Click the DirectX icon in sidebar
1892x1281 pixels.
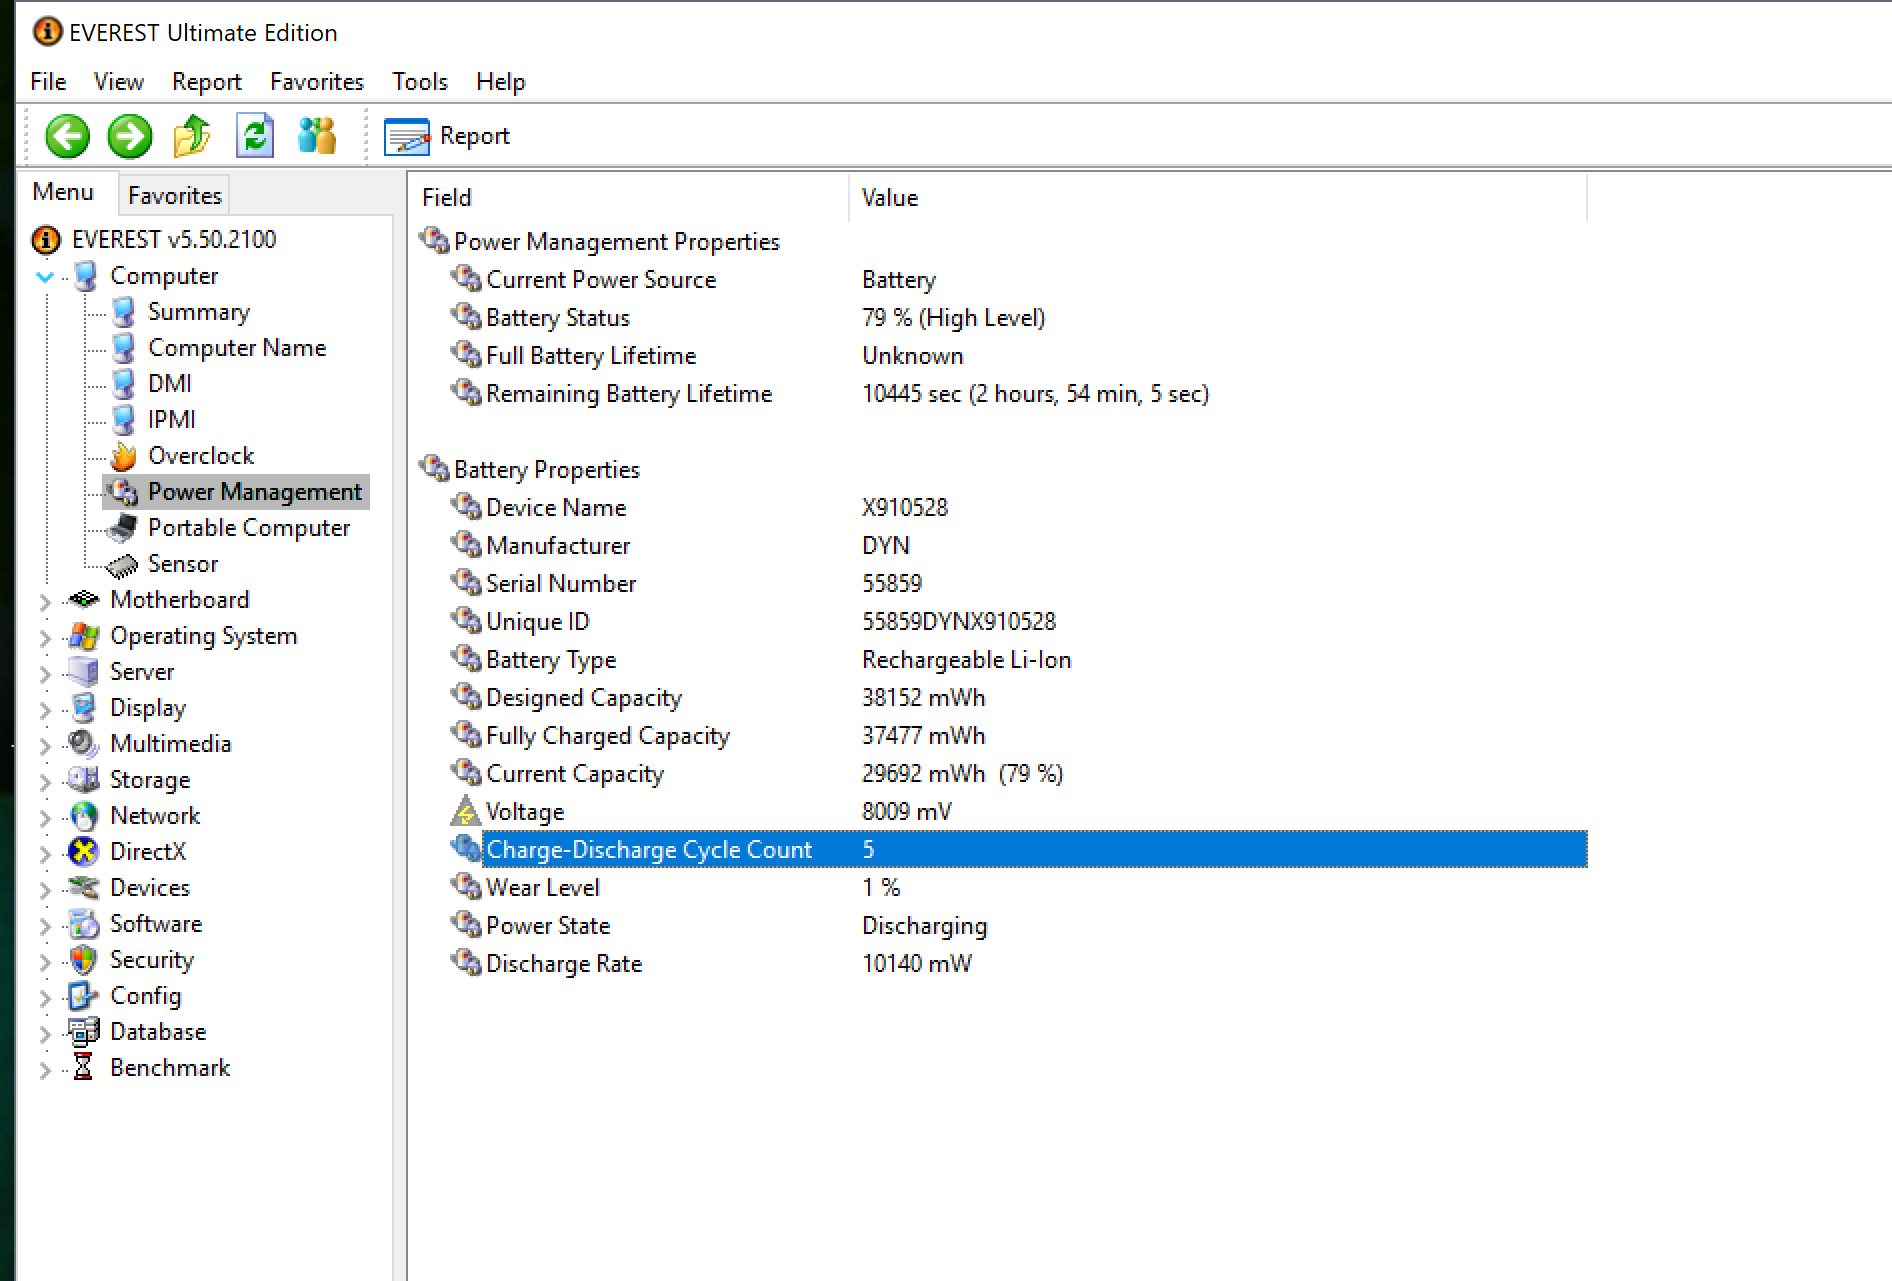(x=83, y=852)
